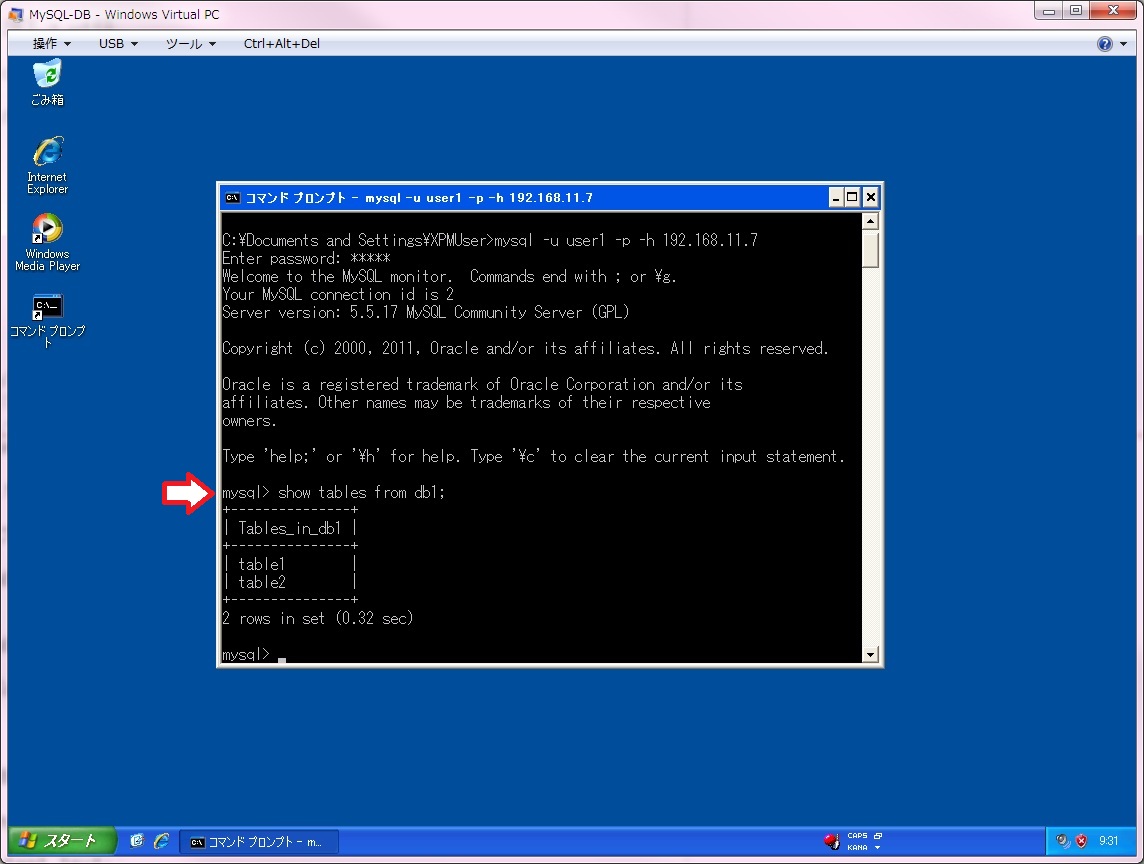1144x864 pixels.
Task: Select the コマンド プロンプト desktop shortcut
Action: pyautogui.click(x=47, y=320)
